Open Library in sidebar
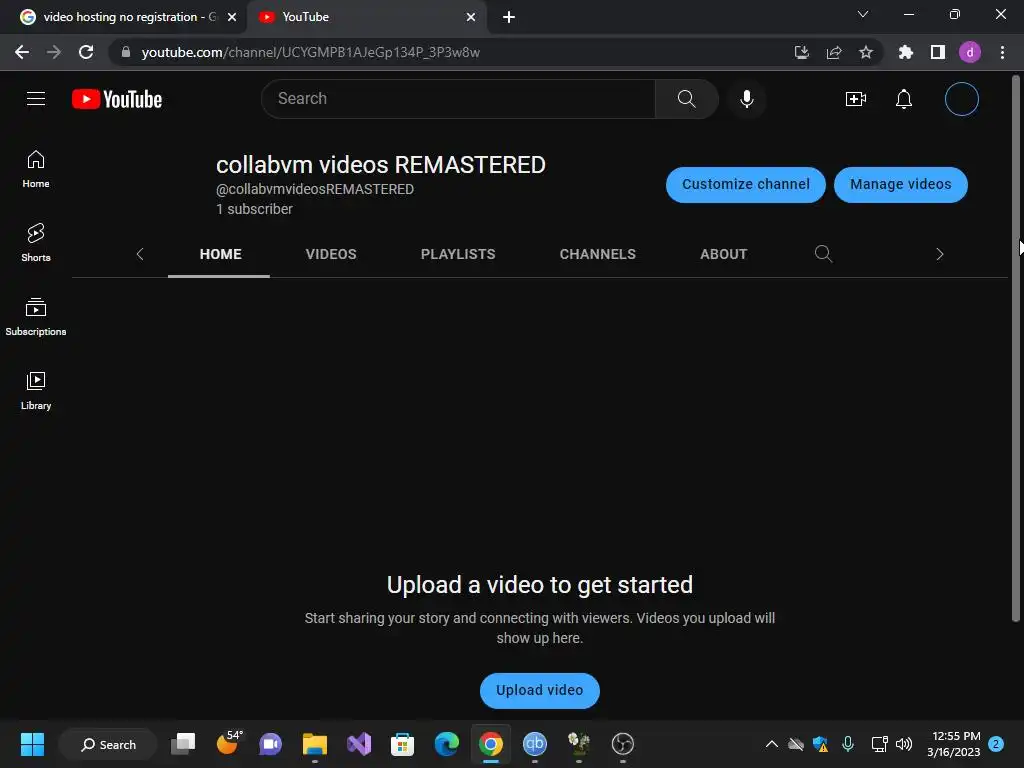Image resolution: width=1024 pixels, height=768 pixels. [x=36, y=391]
